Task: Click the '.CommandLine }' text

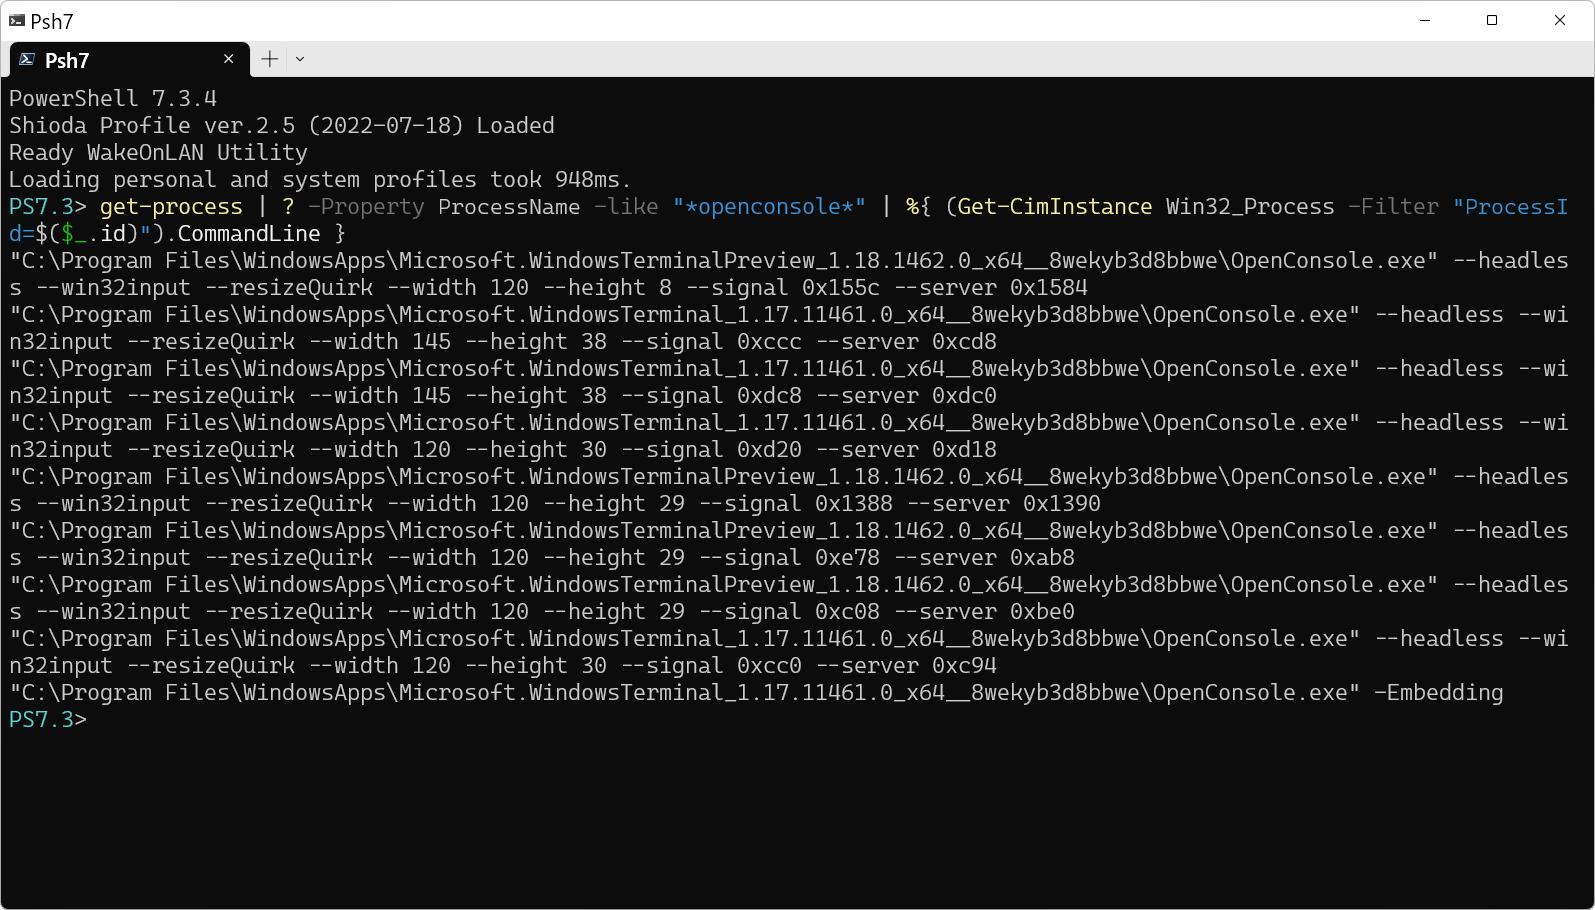Action: pyautogui.click(x=255, y=233)
